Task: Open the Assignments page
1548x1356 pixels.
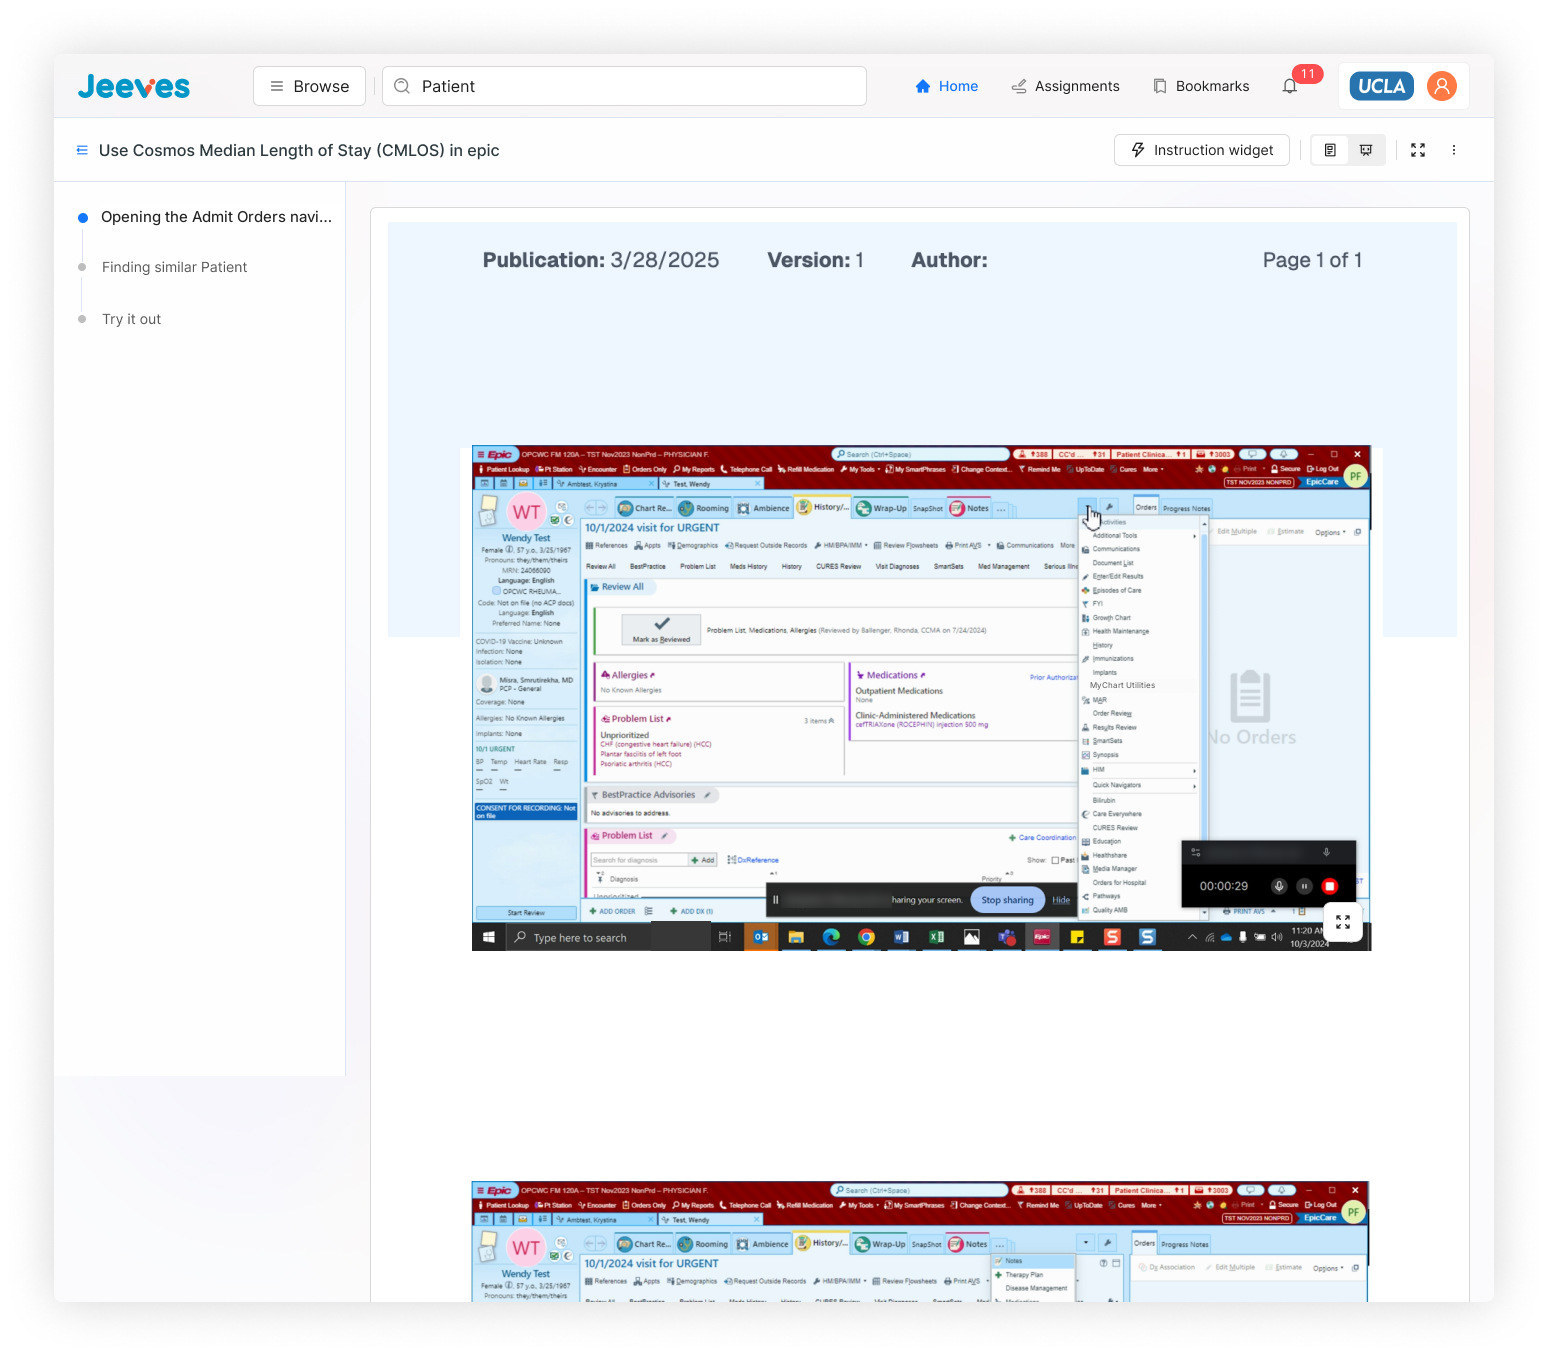Action: (x=1065, y=86)
